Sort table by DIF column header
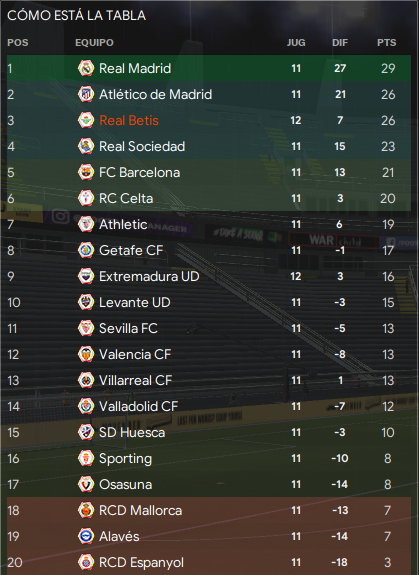The width and height of the screenshot is (419, 575). 340,43
